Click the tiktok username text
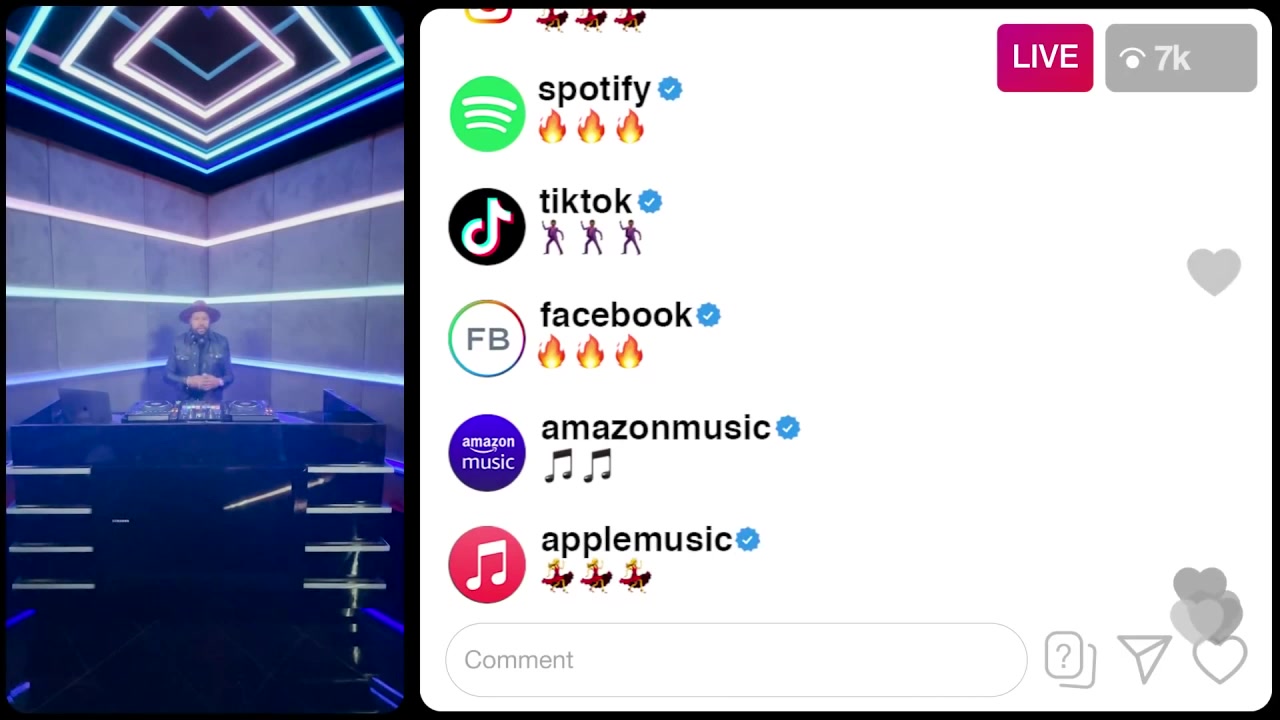 coord(585,202)
